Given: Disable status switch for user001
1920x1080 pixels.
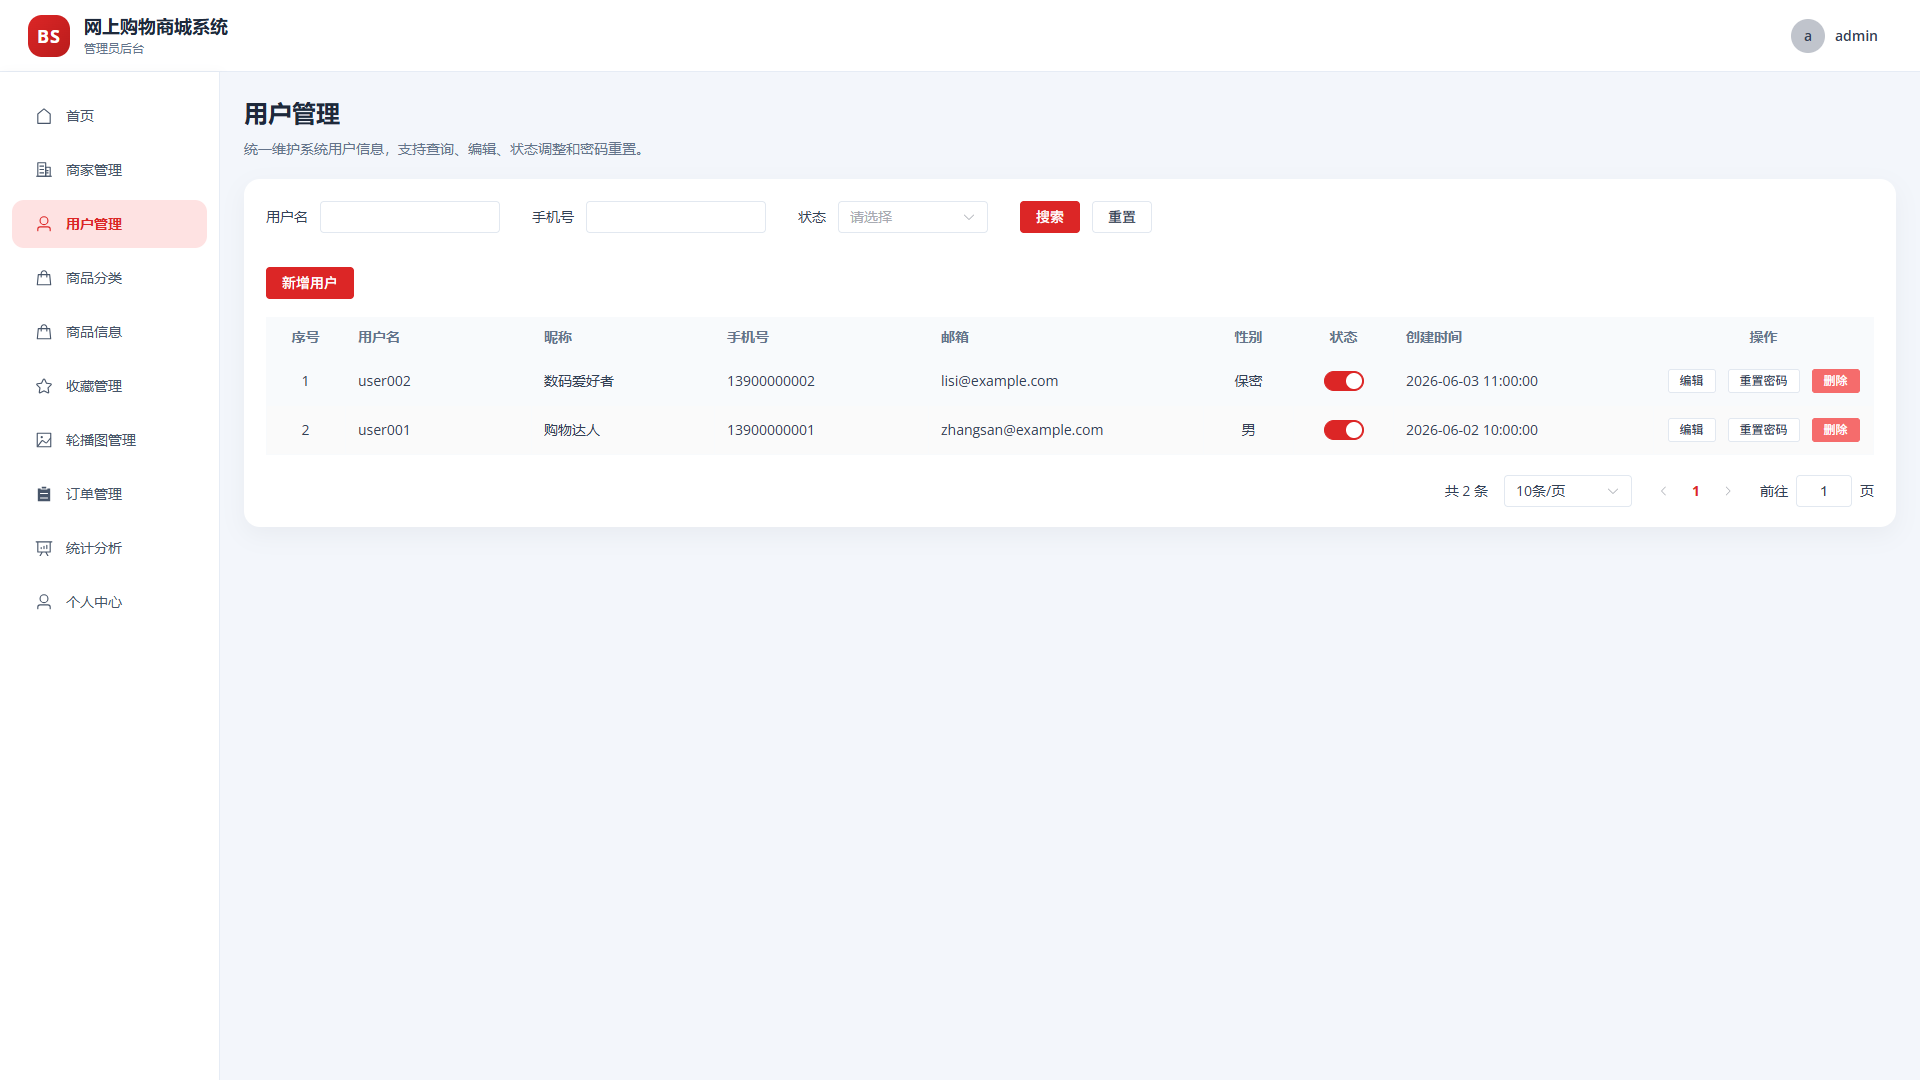Looking at the screenshot, I should 1343,430.
